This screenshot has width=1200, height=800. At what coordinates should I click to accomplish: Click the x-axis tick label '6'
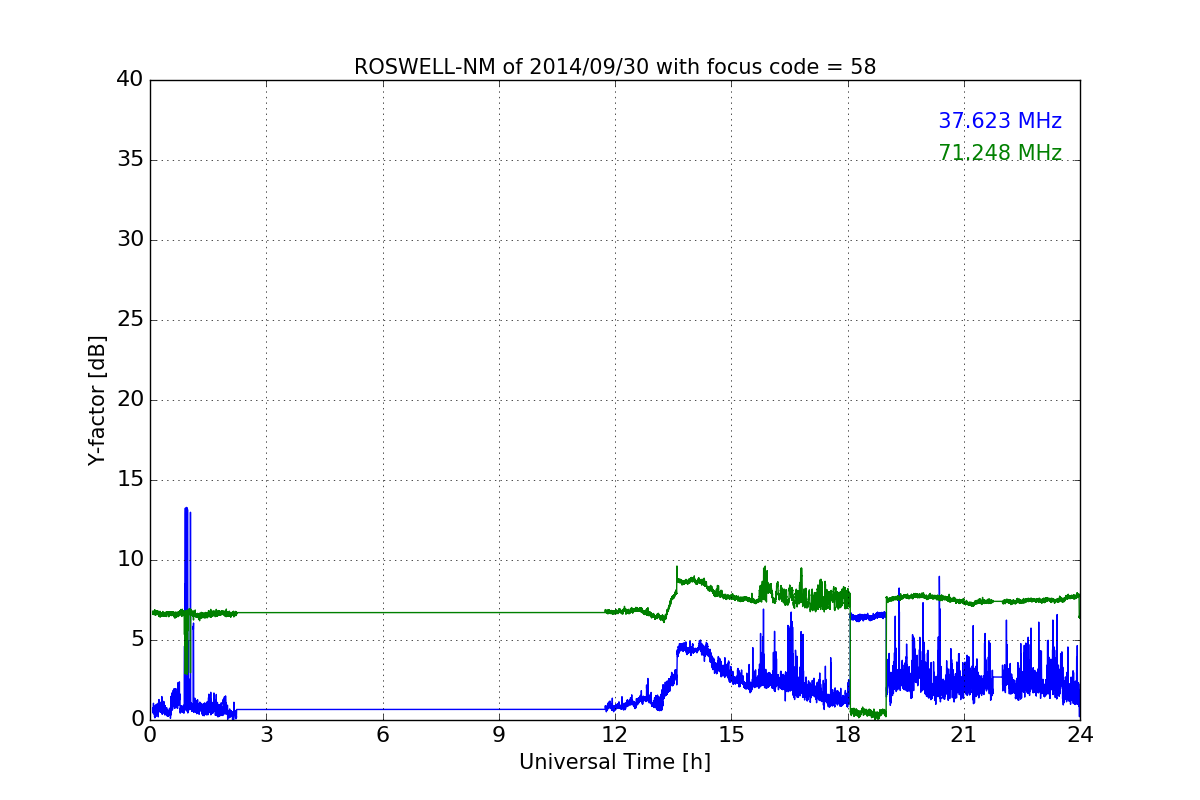click(x=383, y=734)
